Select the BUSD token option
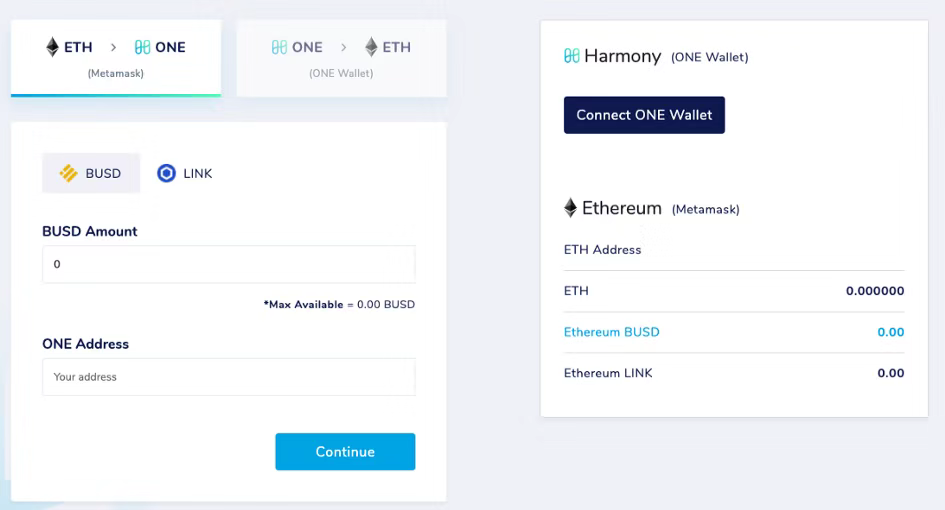 pos(91,174)
